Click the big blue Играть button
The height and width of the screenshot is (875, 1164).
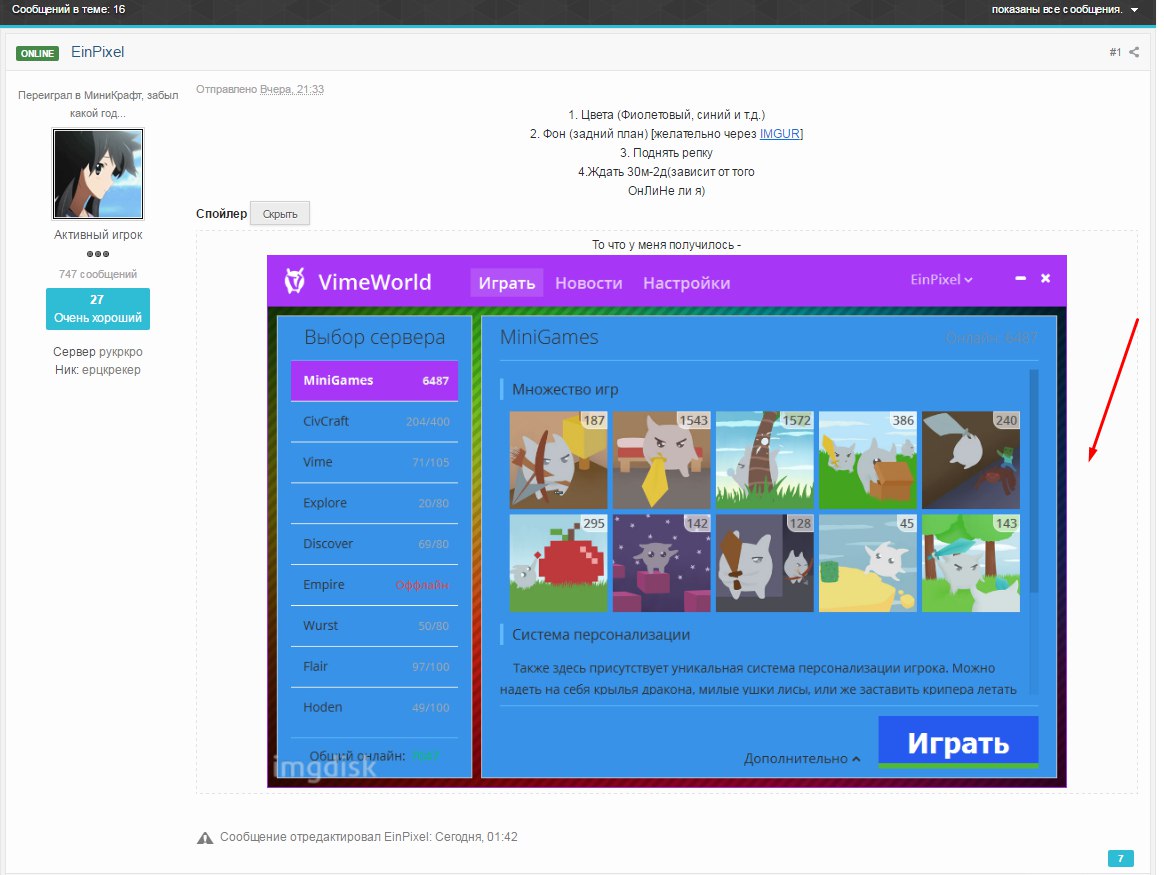click(x=958, y=742)
